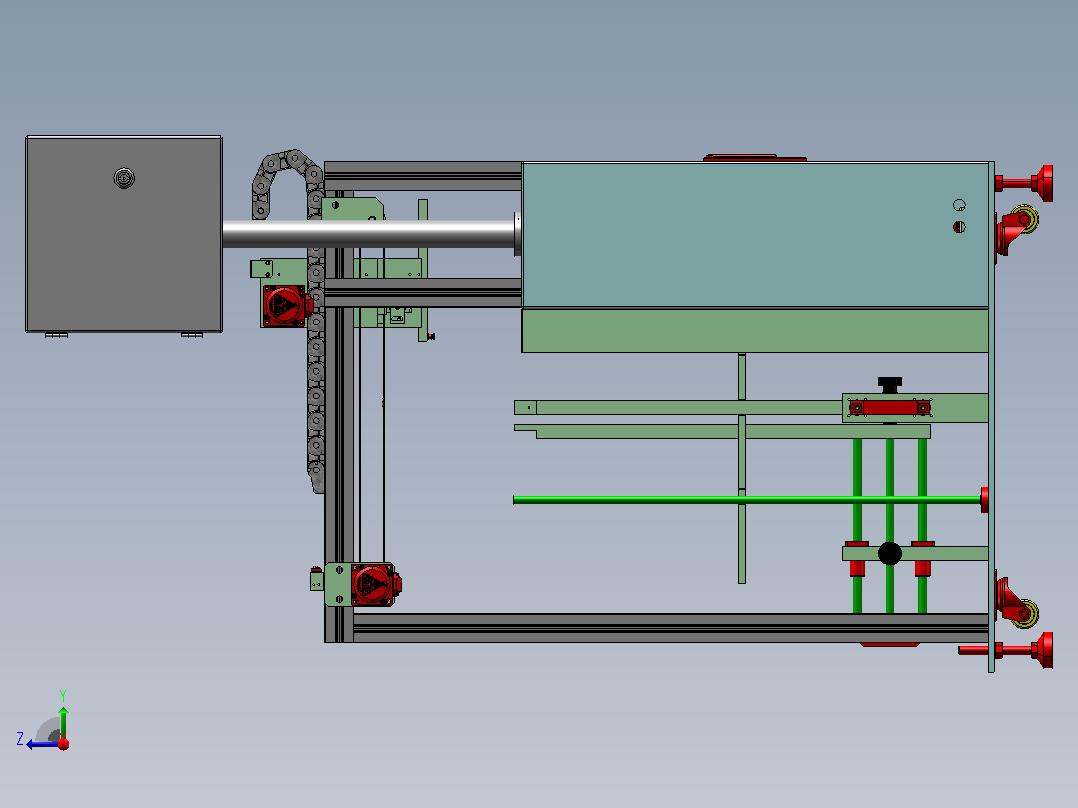Viewport: 1078px width, 808px height.
Task: Select the red clamp bar under the black star knob
Action: pyautogui.click(x=890, y=408)
